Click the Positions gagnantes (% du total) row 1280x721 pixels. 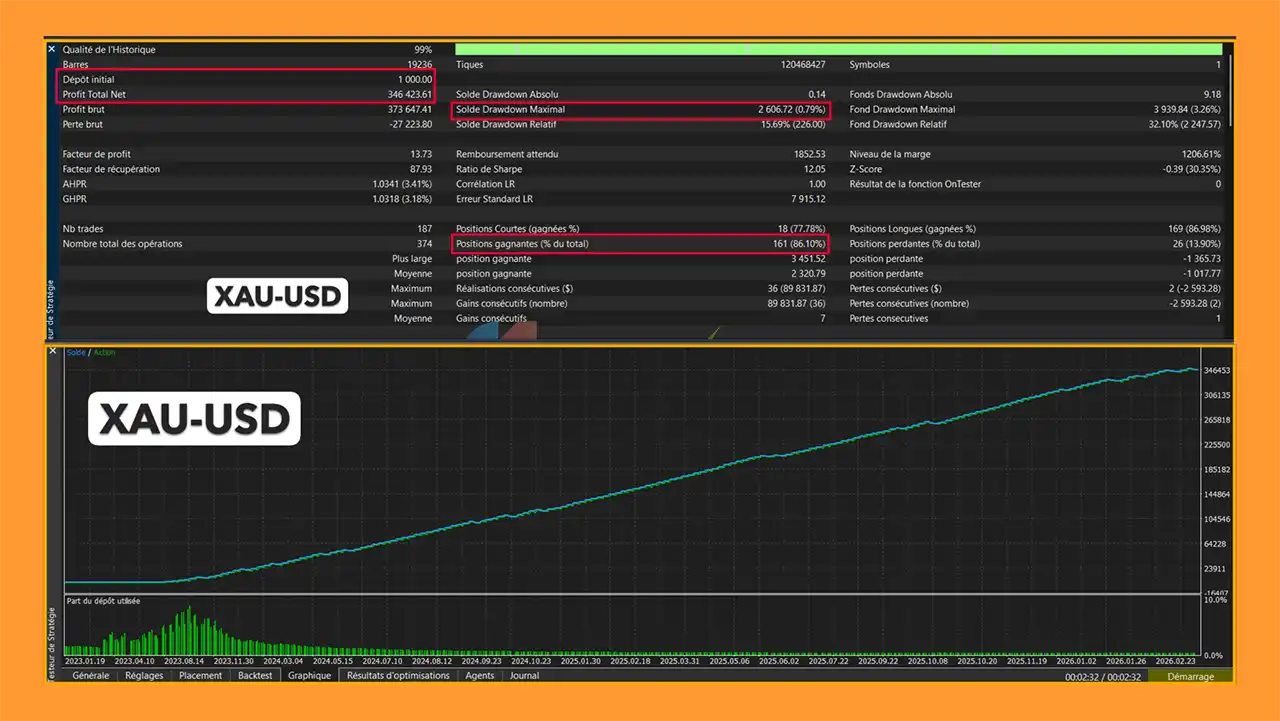pos(640,244)
